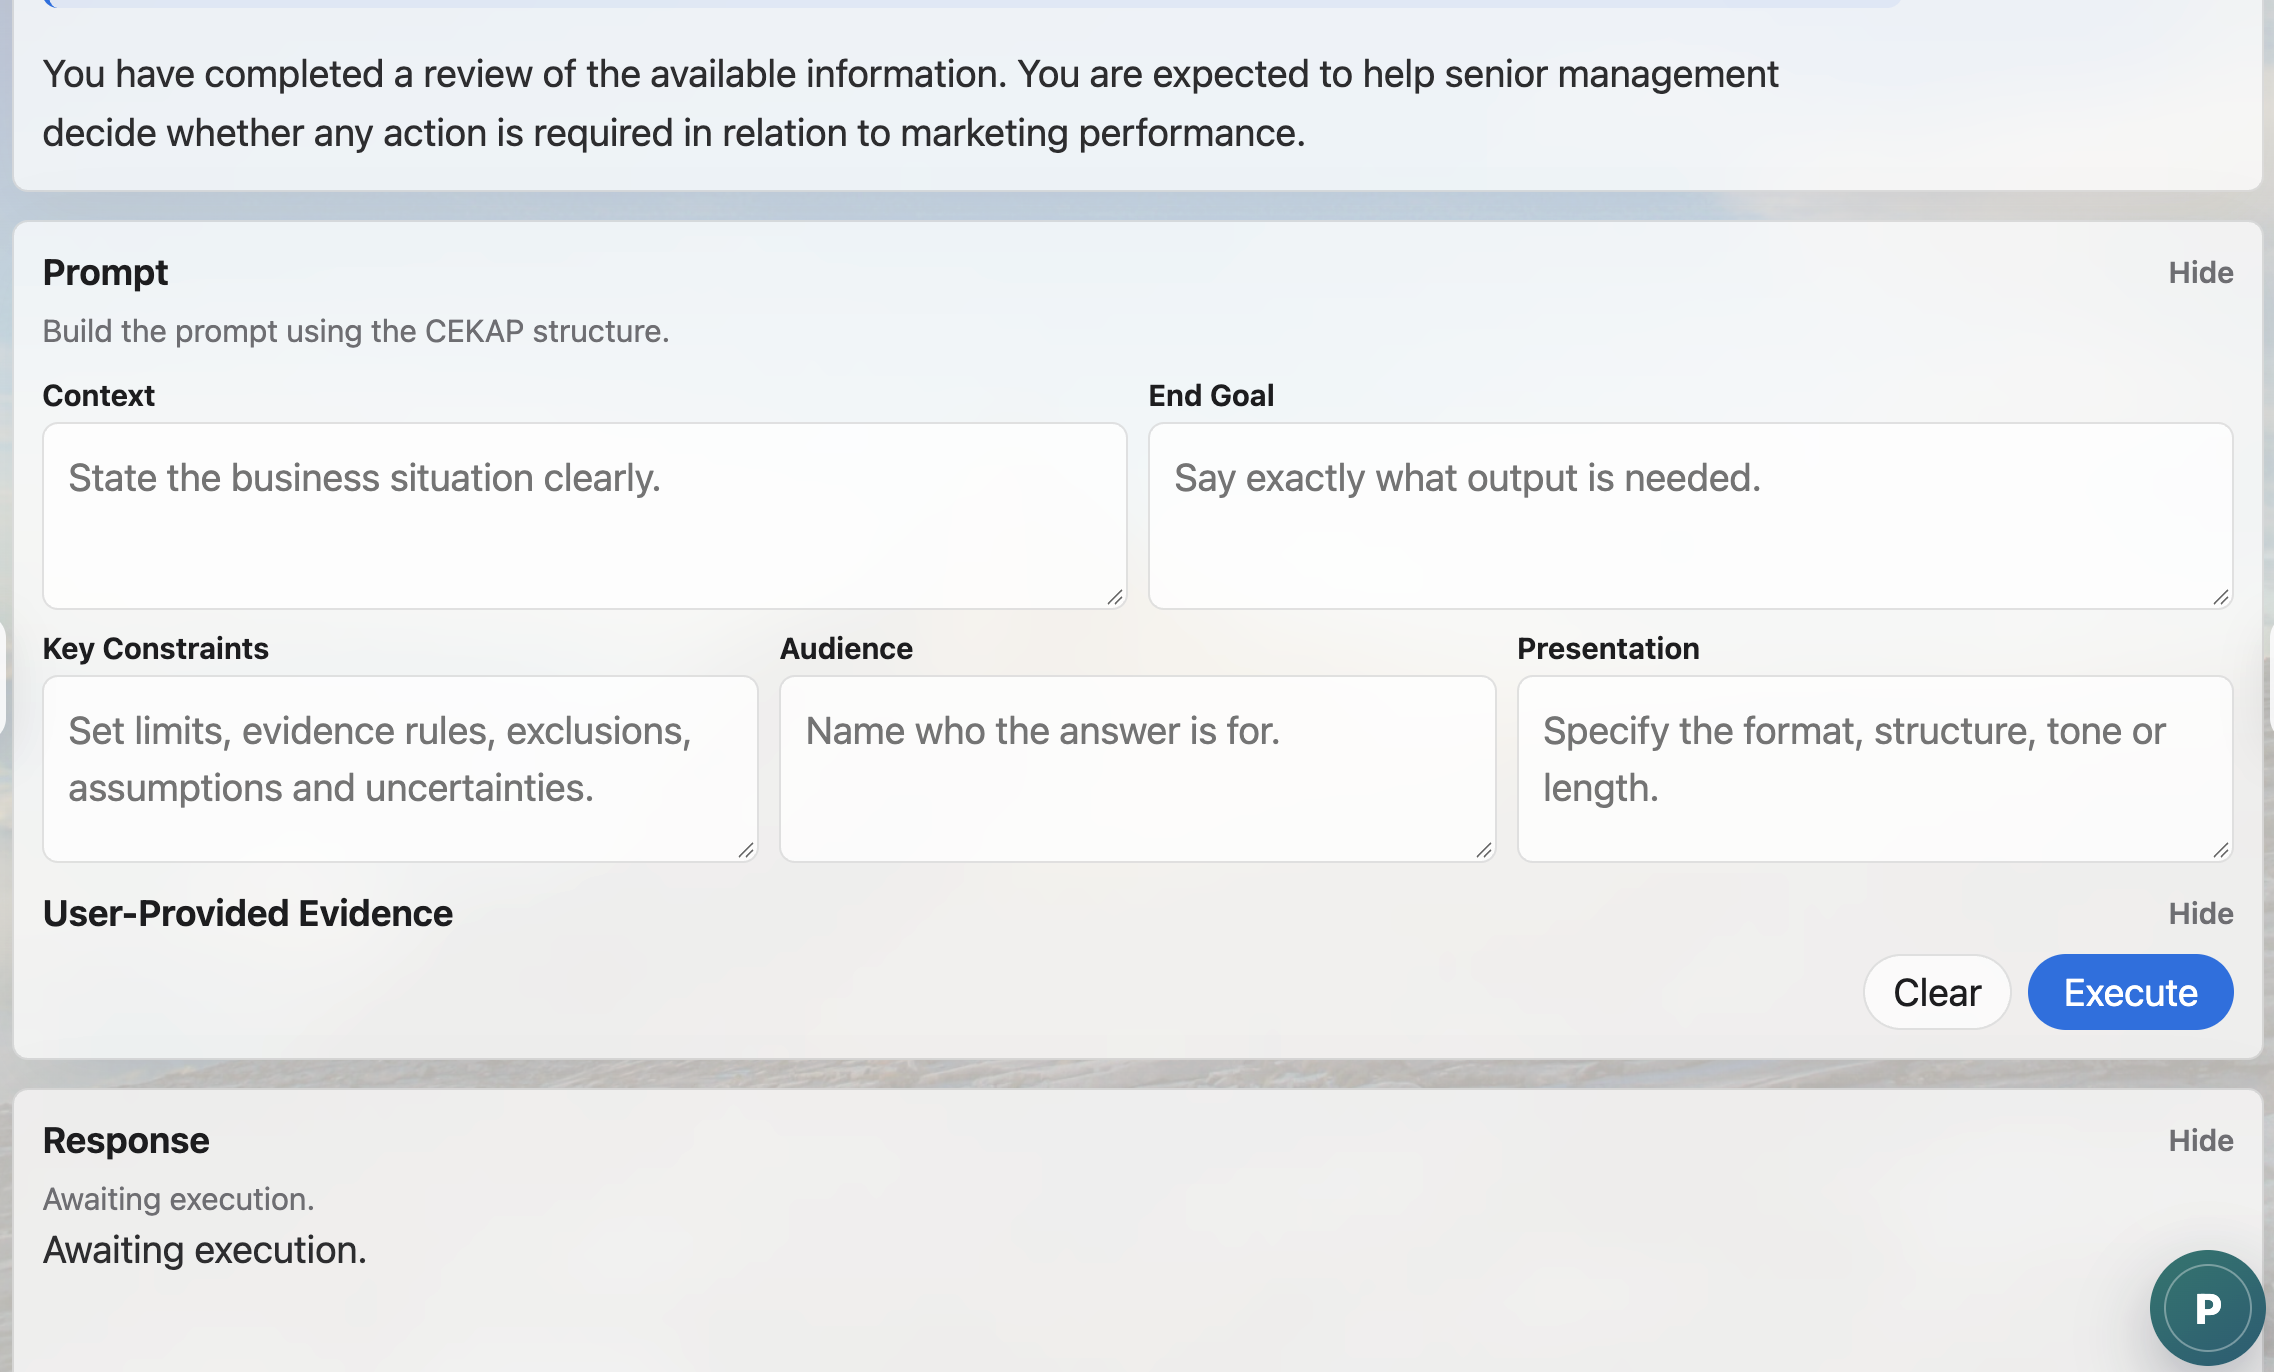Click the End Goal field resize handle
2274x1372 pixels.
2221,597
